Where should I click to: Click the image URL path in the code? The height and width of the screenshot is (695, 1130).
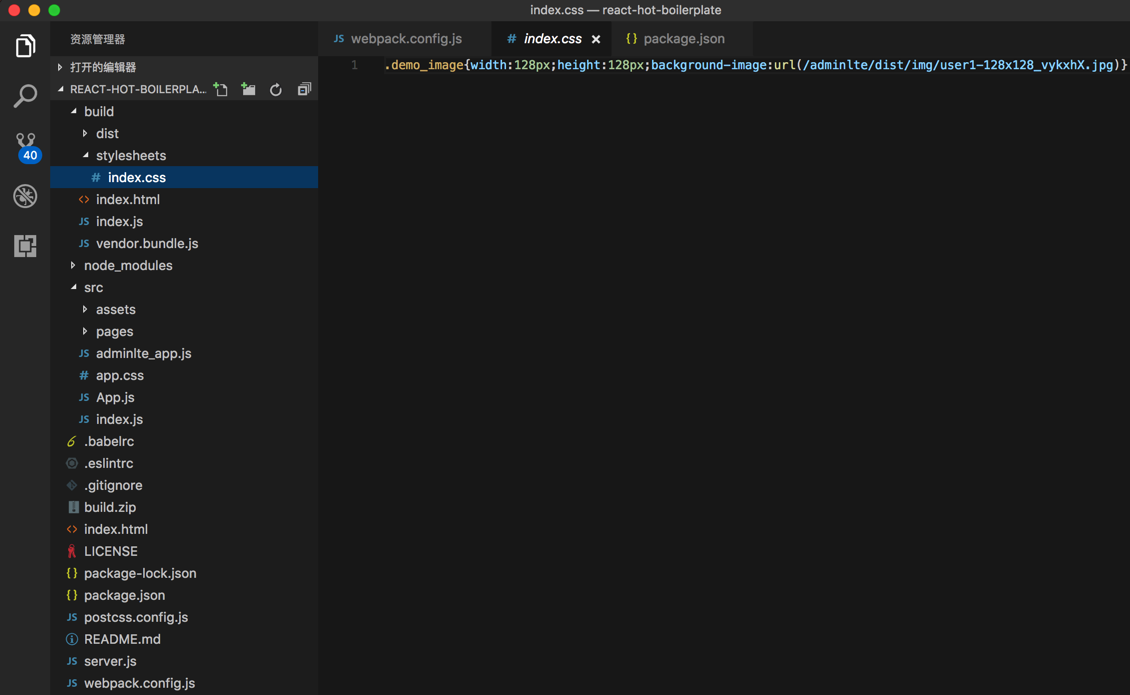tap(958, 65)
